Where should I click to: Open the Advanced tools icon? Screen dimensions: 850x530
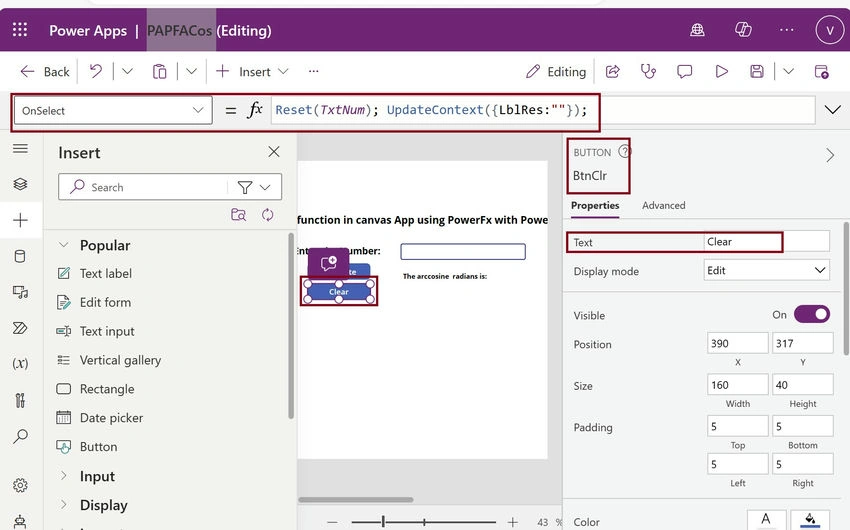20,400
